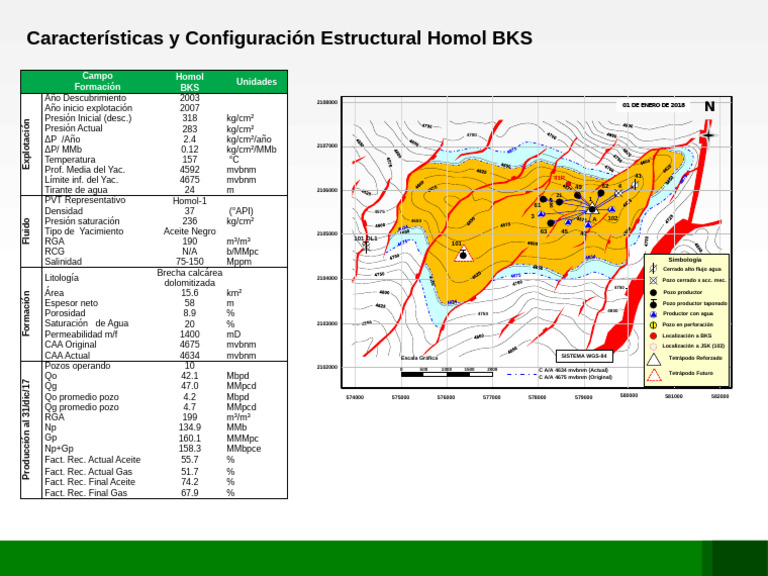Click the Salinidad value '75-150'

coord(190,262)
